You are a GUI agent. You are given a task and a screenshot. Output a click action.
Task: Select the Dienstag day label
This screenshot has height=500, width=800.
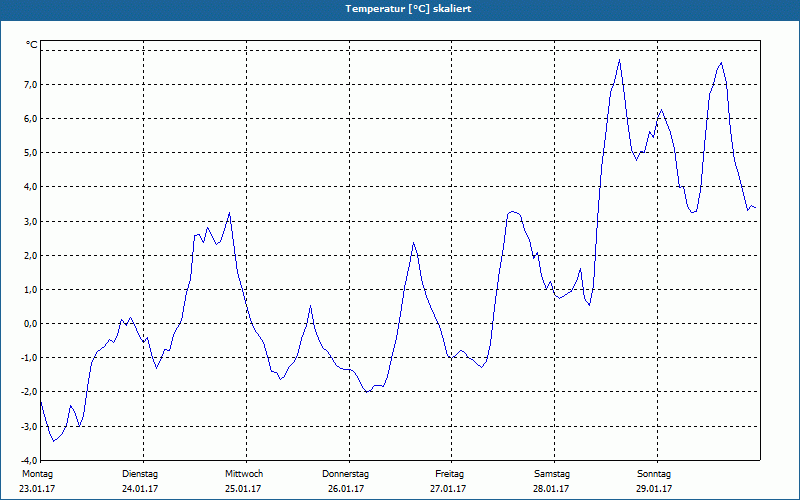(140, 474)
